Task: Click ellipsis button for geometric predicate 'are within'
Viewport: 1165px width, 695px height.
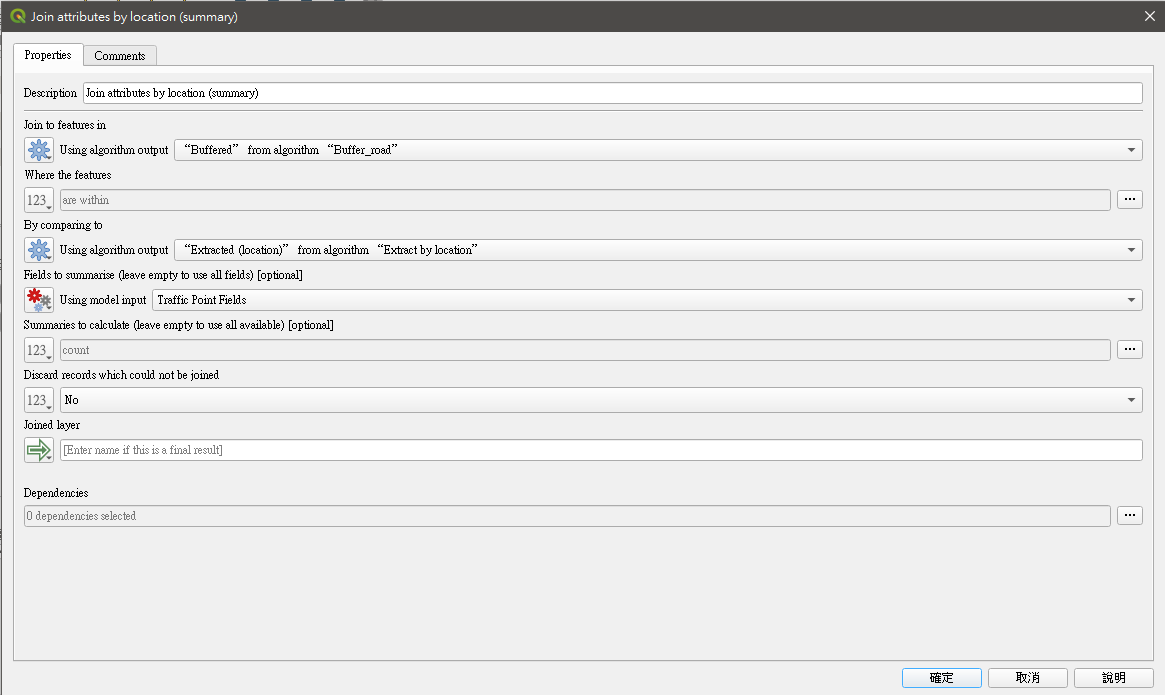Action: [1129, 200]
